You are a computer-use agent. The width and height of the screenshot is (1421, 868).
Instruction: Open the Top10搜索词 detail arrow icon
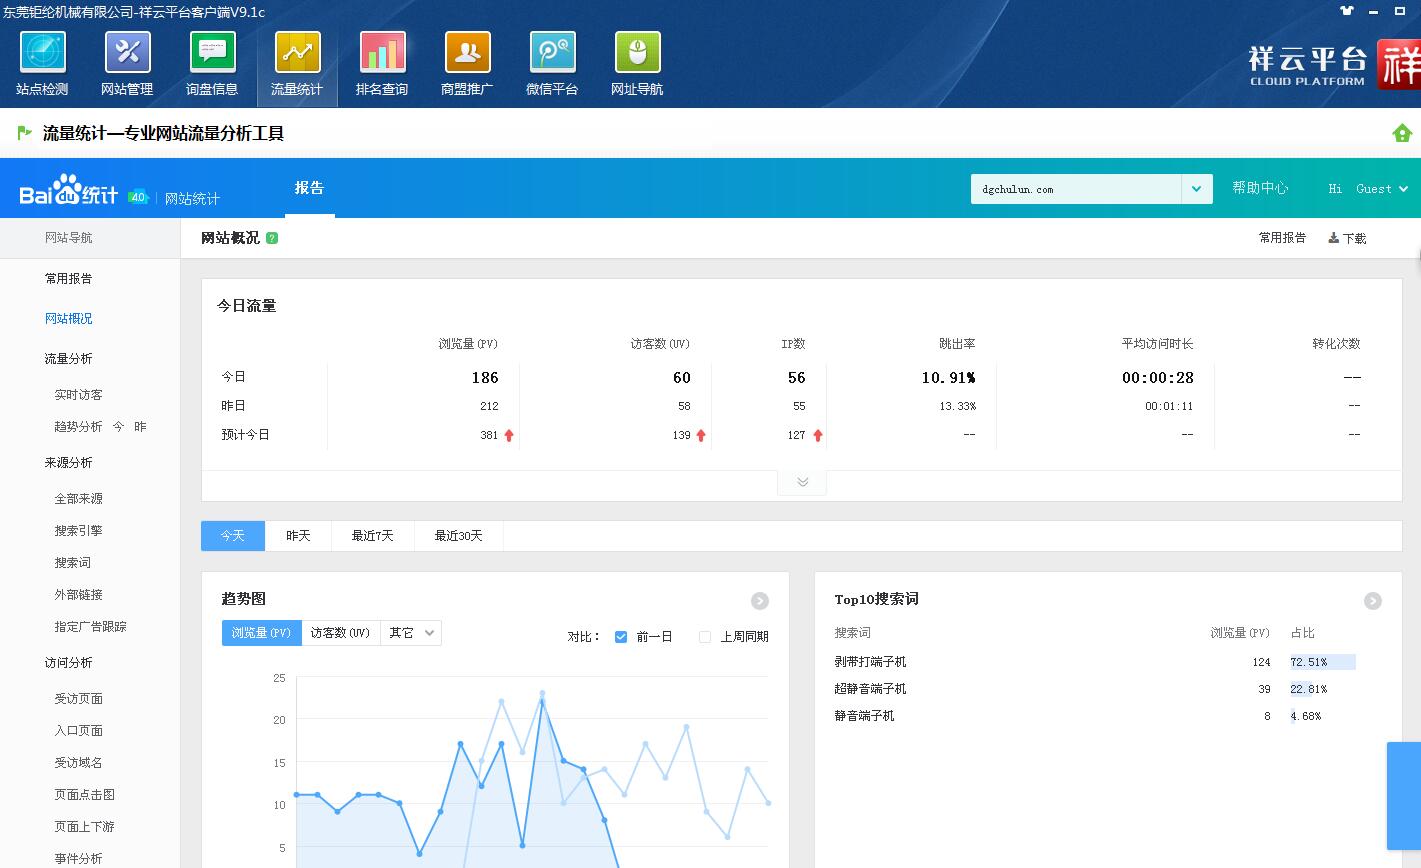pyautogui.click(x=1373, y=601)
